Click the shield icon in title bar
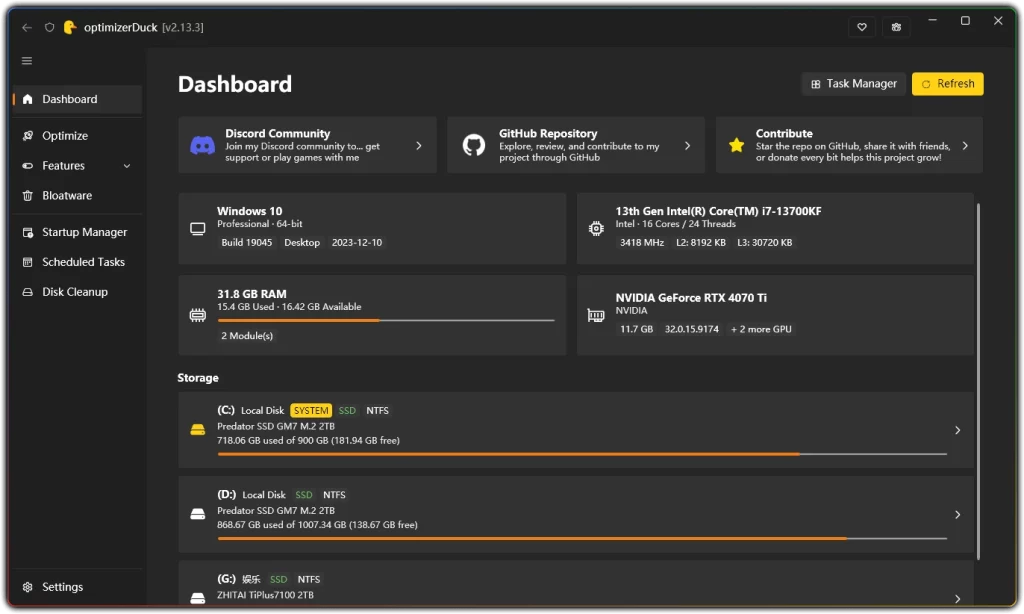The image size is (1024, 614). 49,27
